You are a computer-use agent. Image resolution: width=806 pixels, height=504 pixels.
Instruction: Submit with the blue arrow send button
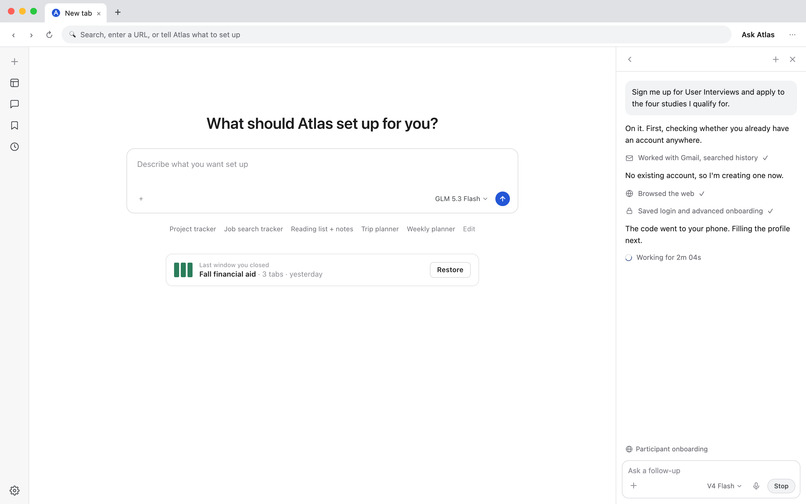pos(502,199)
